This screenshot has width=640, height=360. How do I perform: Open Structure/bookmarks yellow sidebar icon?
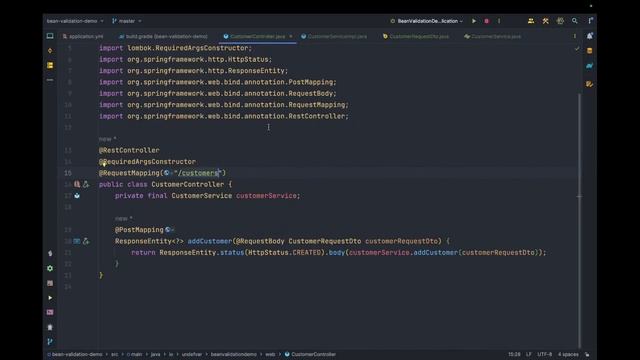[x=50, y=65]
